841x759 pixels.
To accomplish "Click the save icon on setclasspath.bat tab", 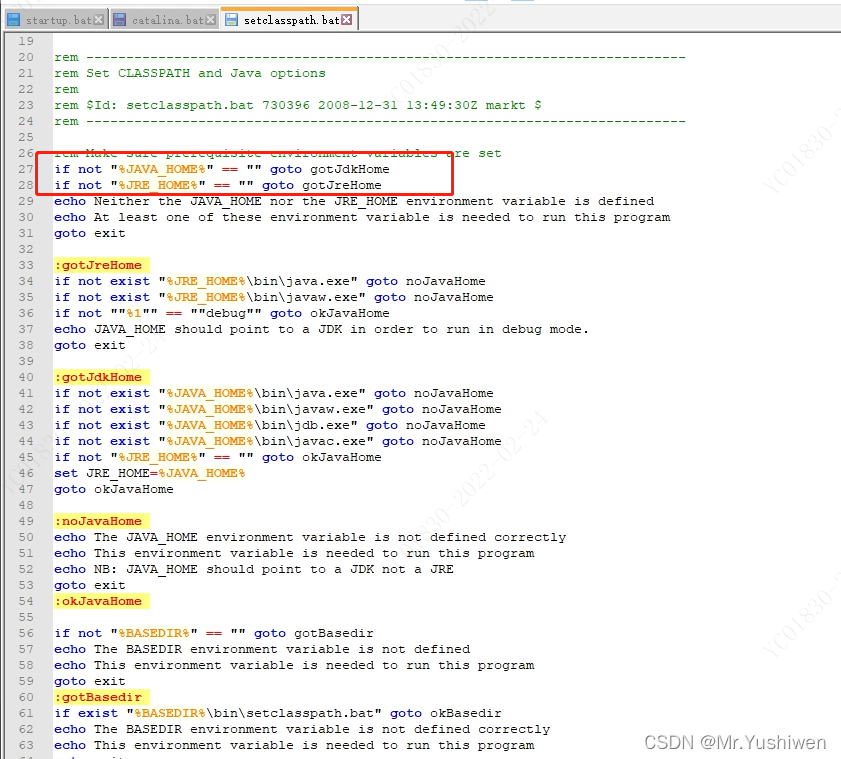I will 231,20.
